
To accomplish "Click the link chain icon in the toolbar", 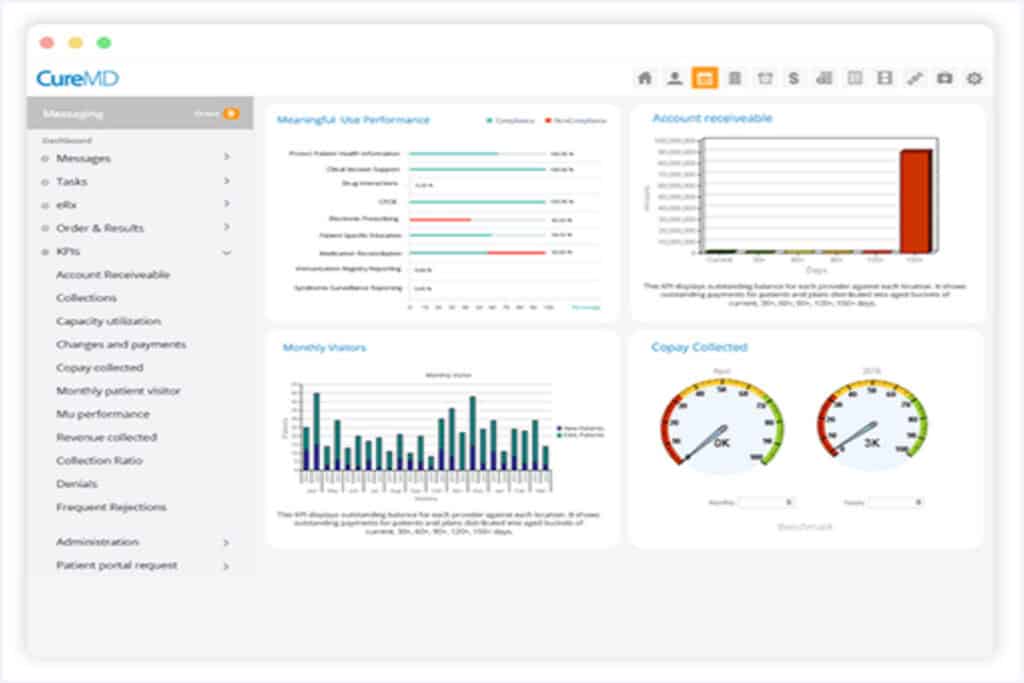I will (914, 78).
